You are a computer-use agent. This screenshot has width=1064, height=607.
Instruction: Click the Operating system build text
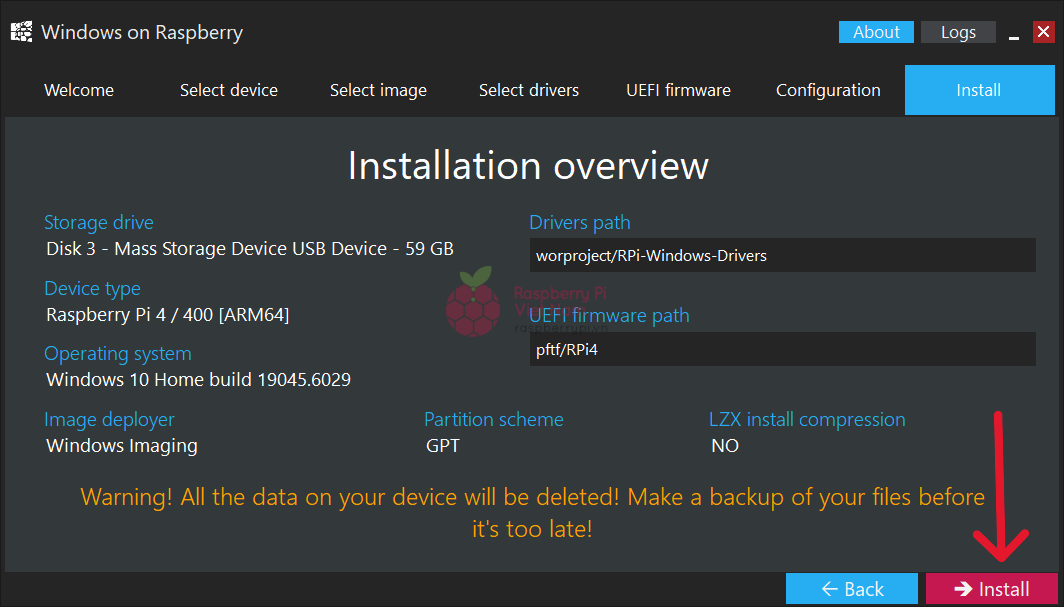[x=198, y=380]
